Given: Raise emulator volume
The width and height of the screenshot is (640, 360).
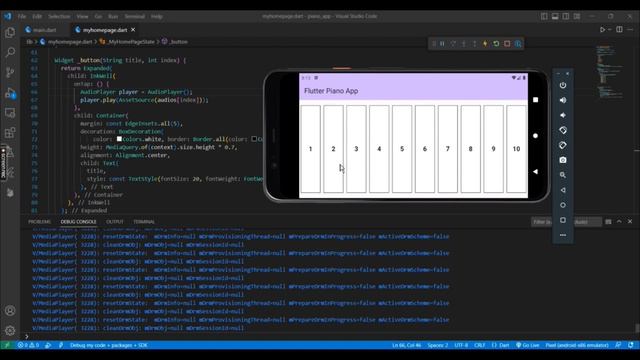Looking at the screenshot, I should [563, 100].
